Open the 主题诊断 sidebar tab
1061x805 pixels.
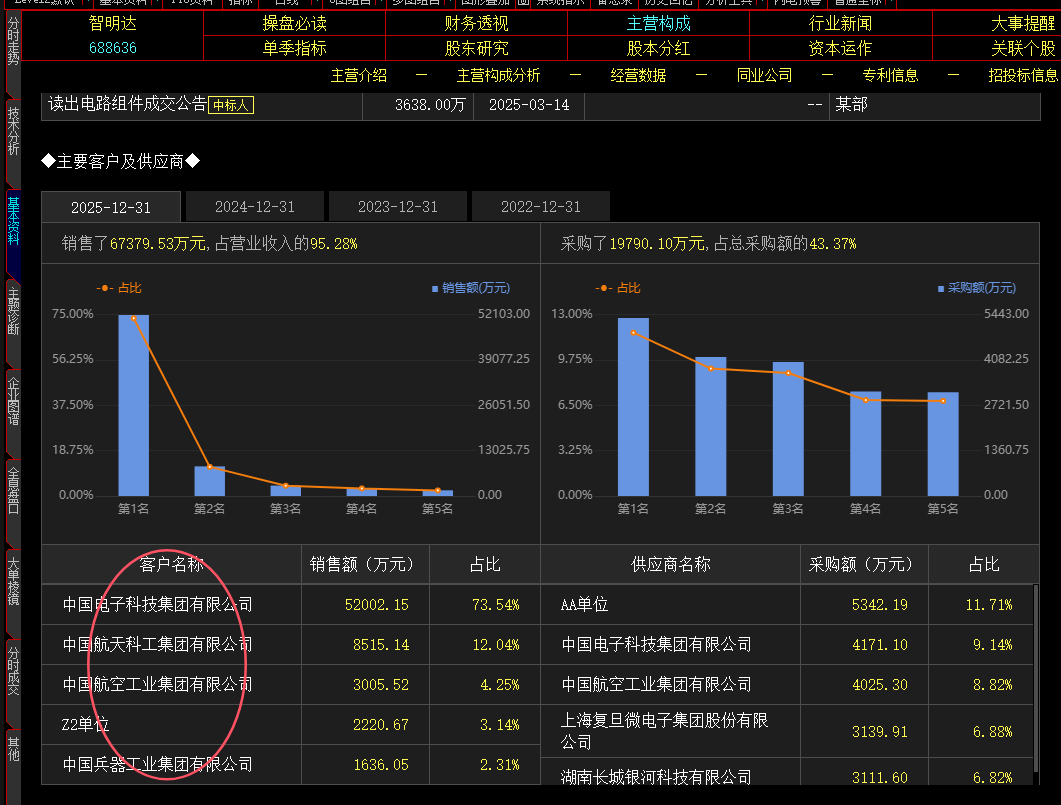tap(13, 311)
